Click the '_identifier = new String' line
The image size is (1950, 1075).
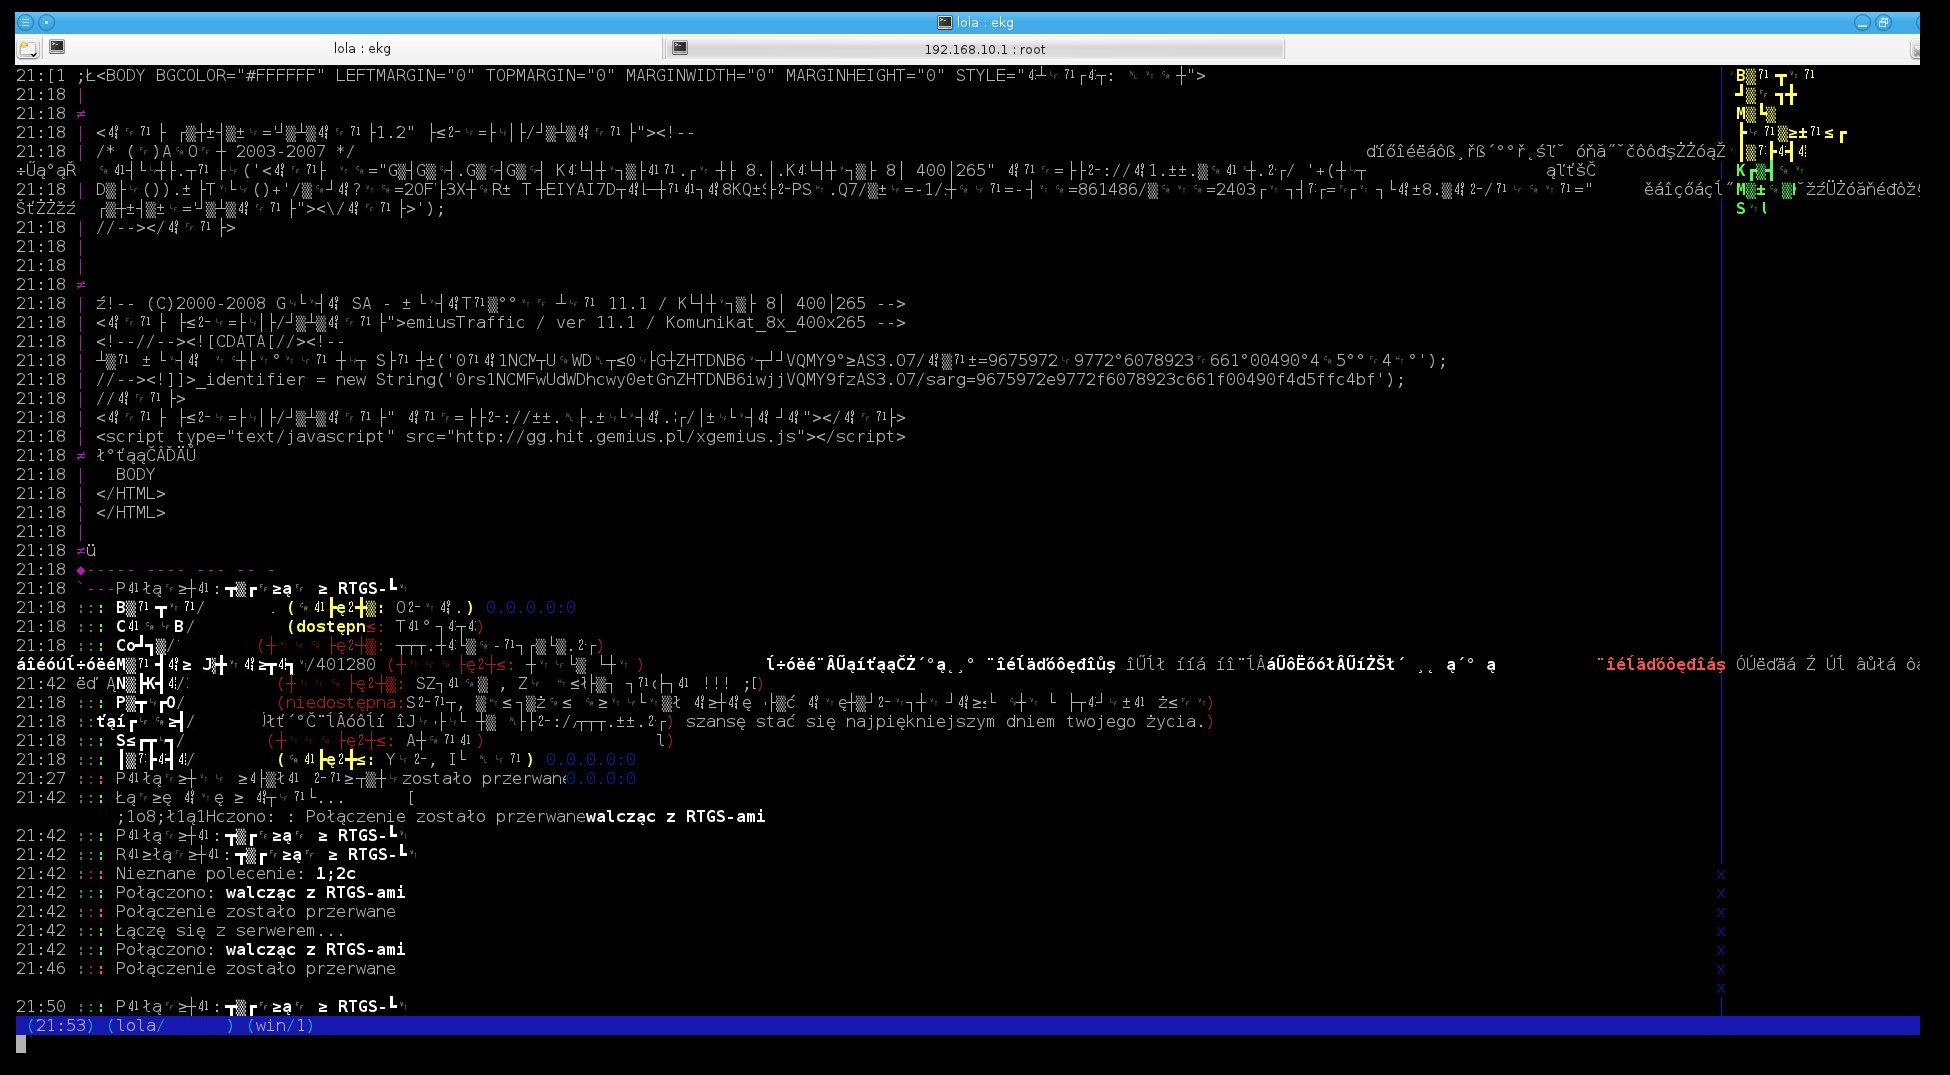tap(751, 379)
